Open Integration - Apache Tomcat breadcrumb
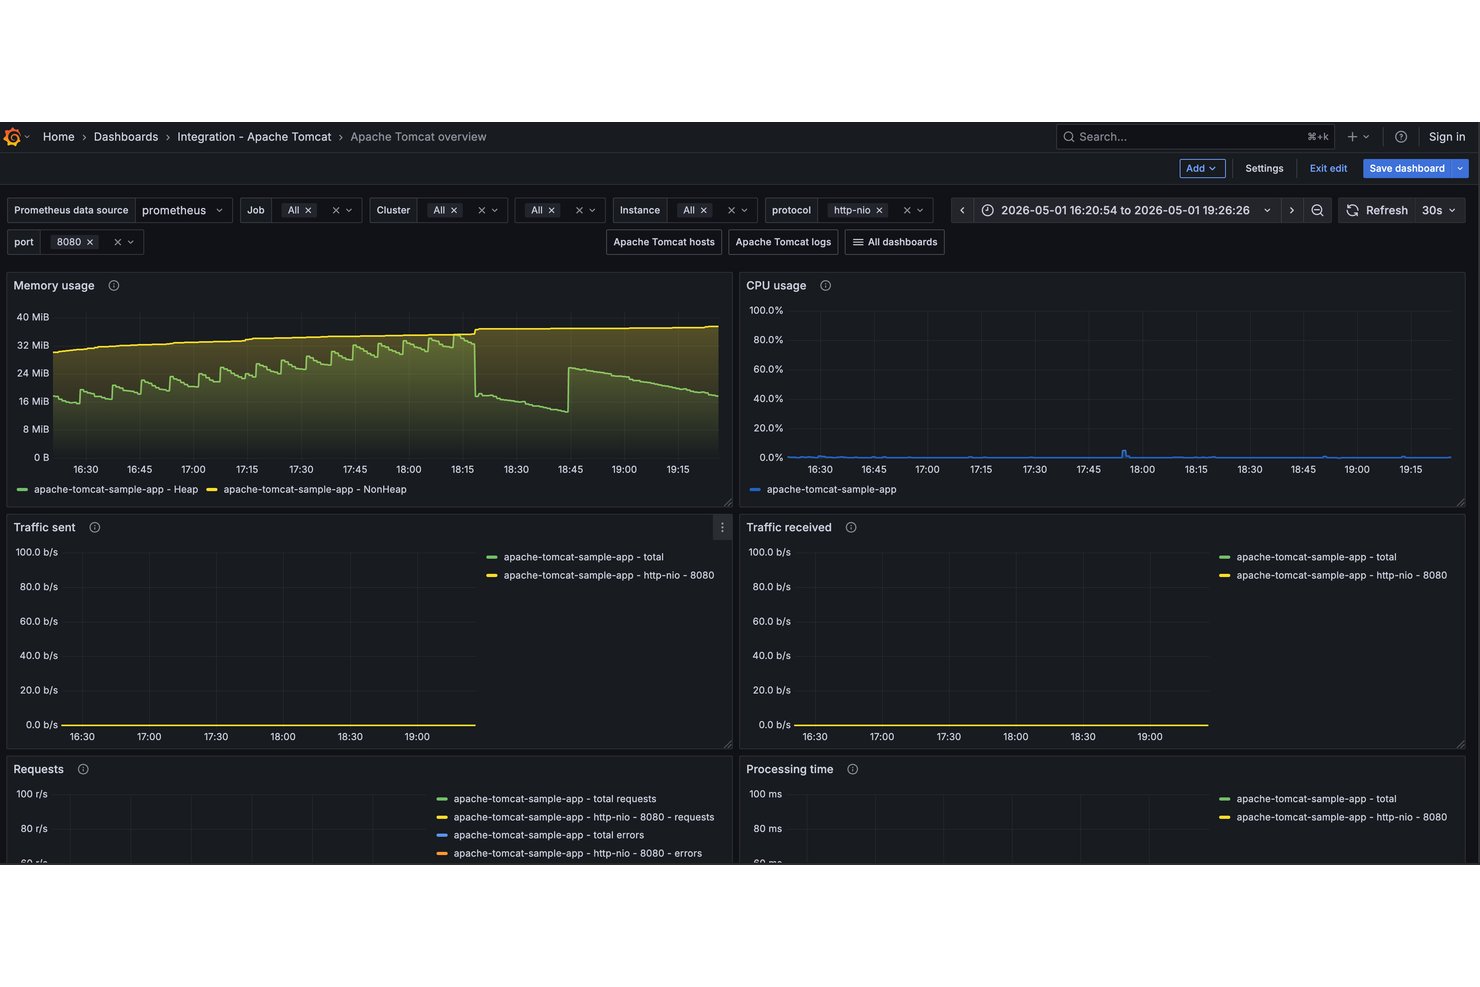 [x=254, y=137]
